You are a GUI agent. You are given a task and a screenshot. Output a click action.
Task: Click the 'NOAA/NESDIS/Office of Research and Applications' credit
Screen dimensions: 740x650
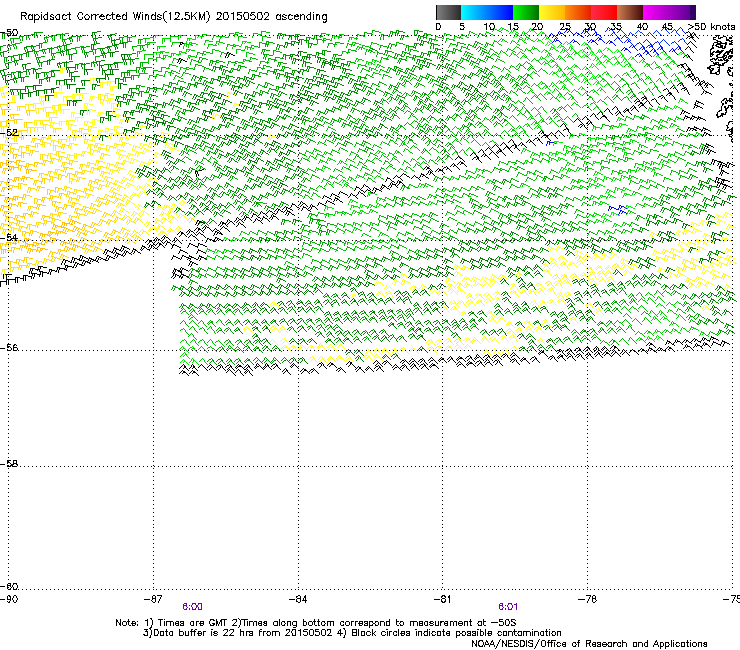coord(589,644)
